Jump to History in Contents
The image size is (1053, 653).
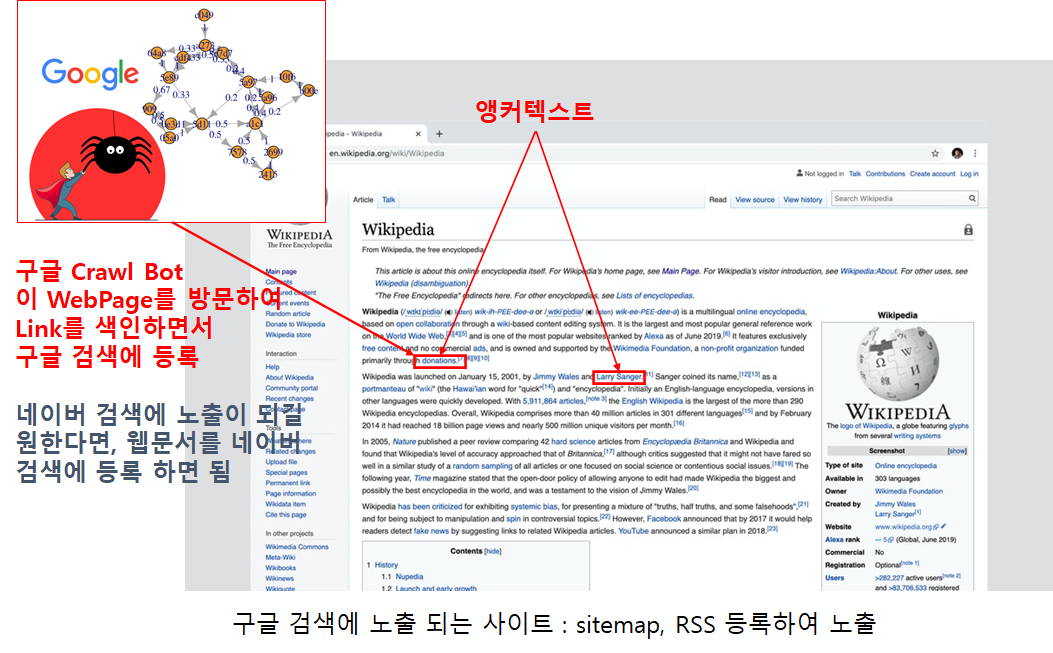386,565
